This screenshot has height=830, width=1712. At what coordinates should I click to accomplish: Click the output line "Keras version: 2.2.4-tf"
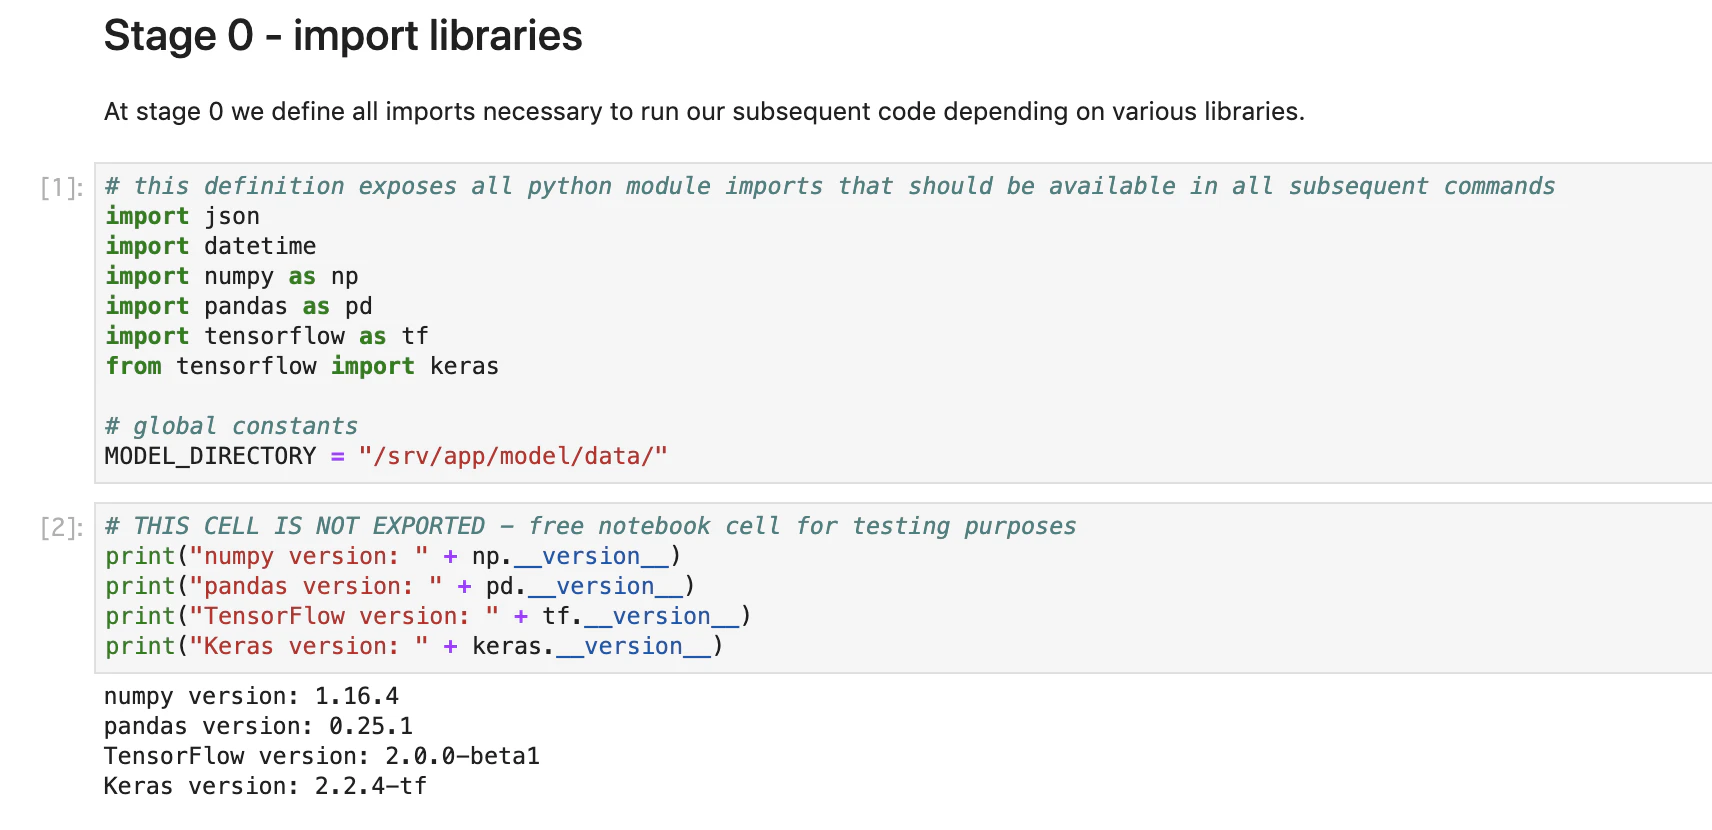pos(266,786)
